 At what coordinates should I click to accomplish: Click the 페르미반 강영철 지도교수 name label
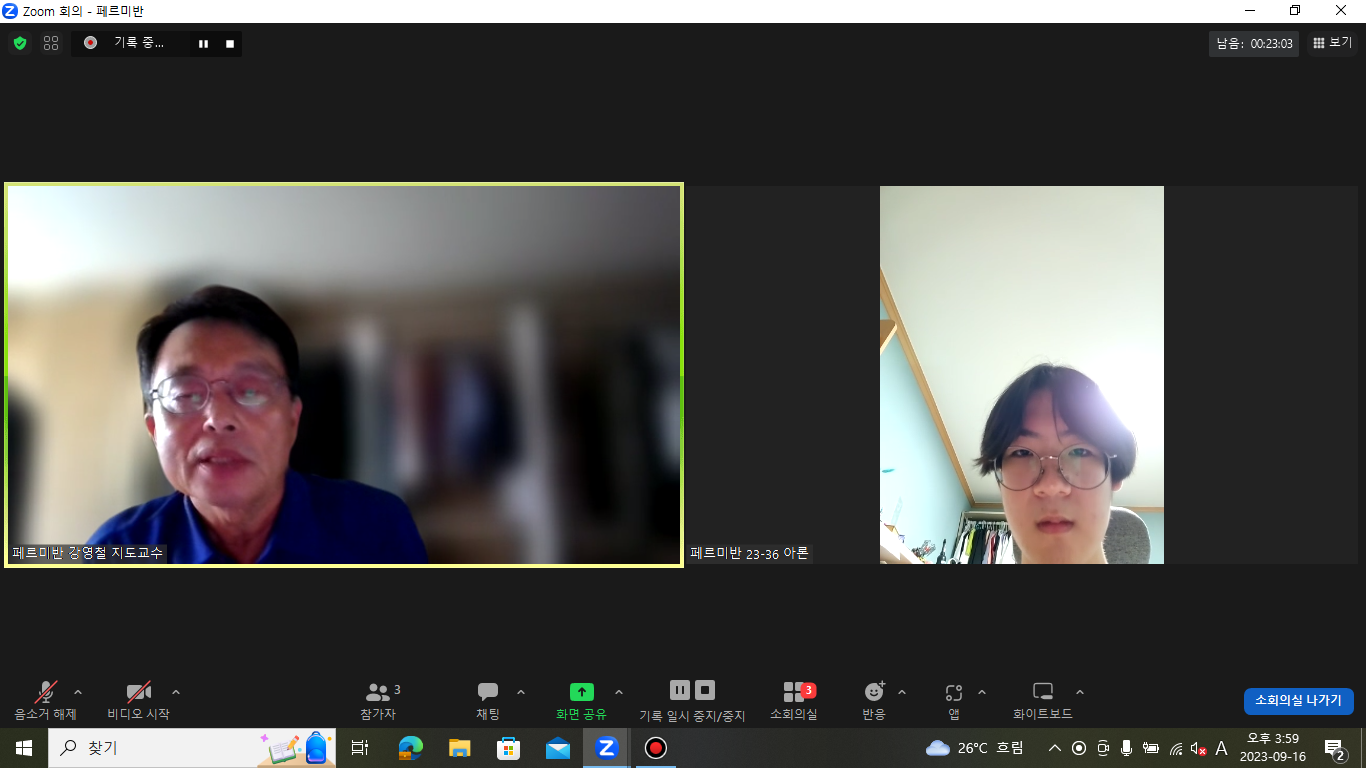point(88,552)
